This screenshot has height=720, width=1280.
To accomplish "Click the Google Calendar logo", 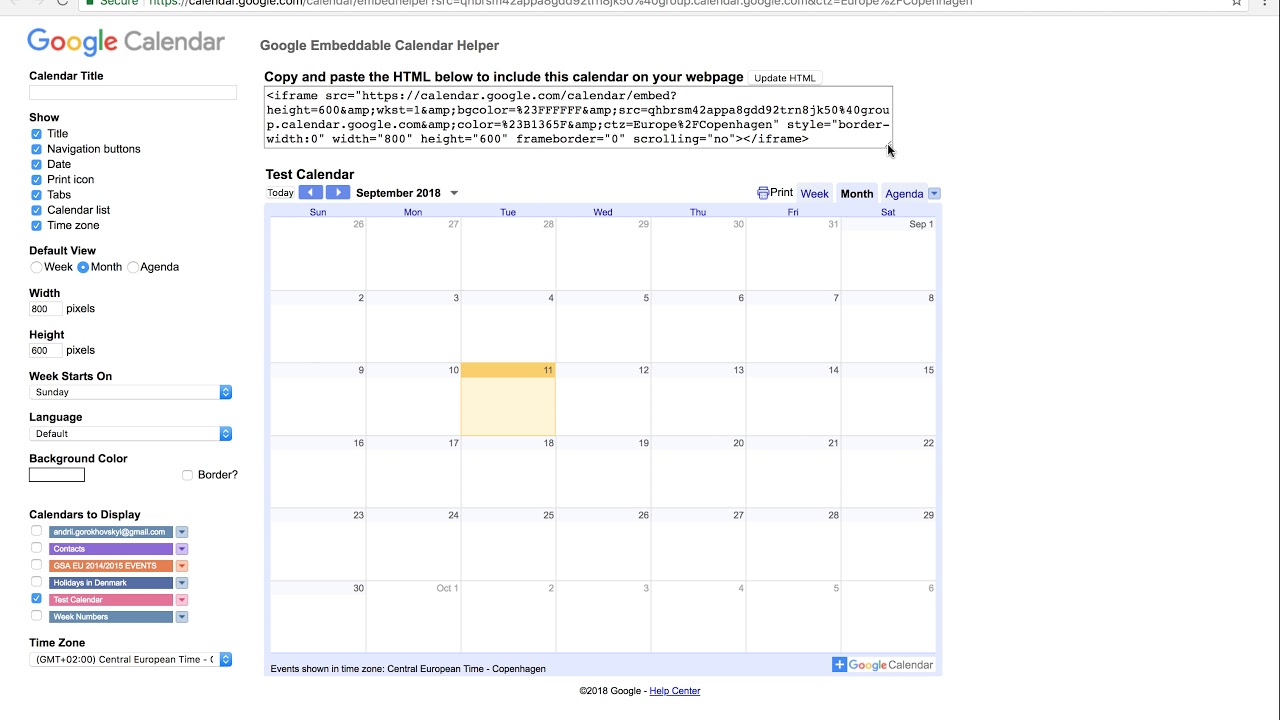I will [126, 43].
